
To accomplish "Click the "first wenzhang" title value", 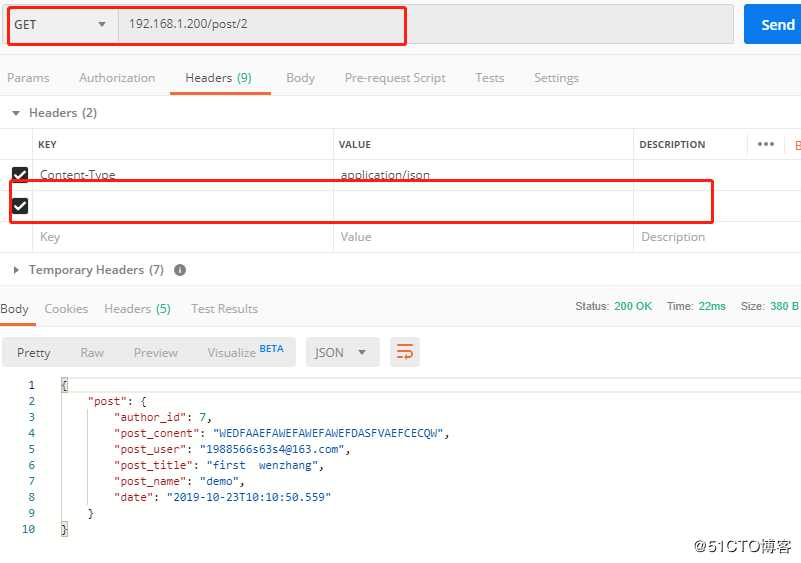I will [262, 465].
